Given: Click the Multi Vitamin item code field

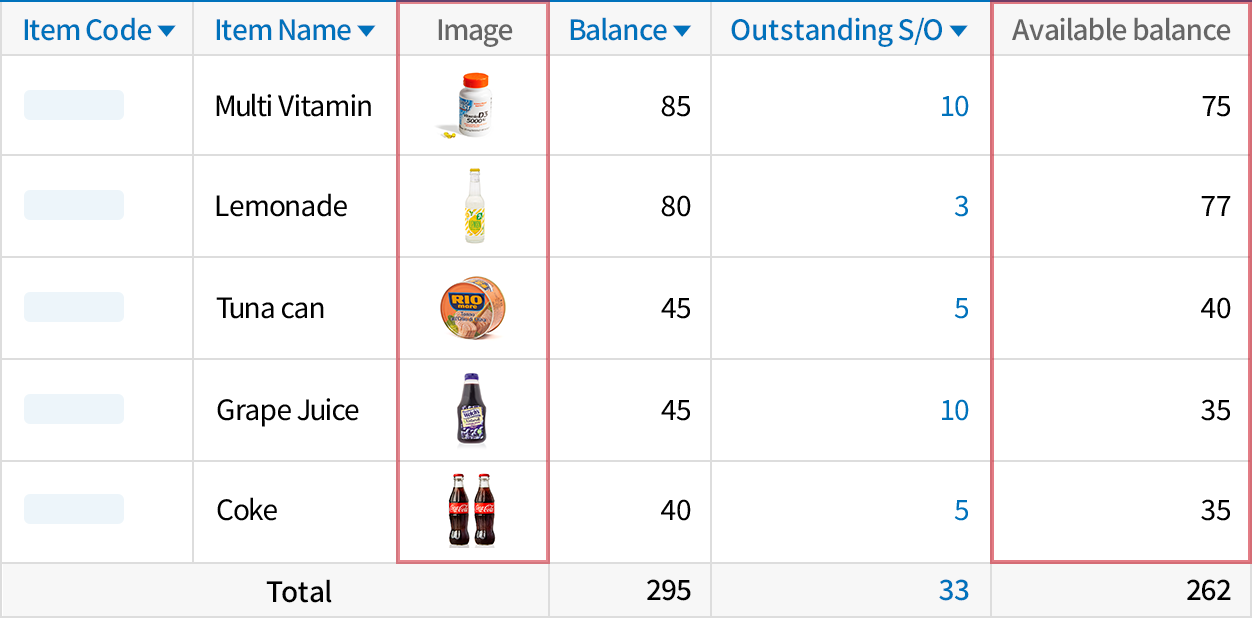Looking at the screenshot, I should [74, 105].
